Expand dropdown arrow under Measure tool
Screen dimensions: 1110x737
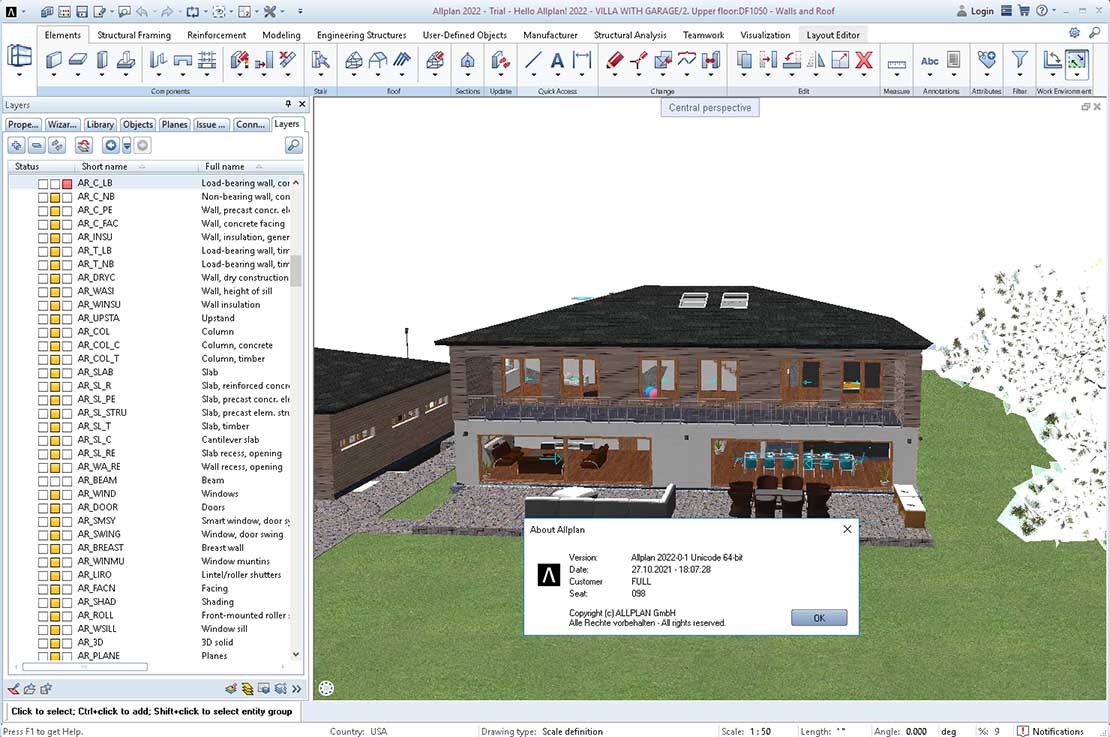click(x=896, y=76)
